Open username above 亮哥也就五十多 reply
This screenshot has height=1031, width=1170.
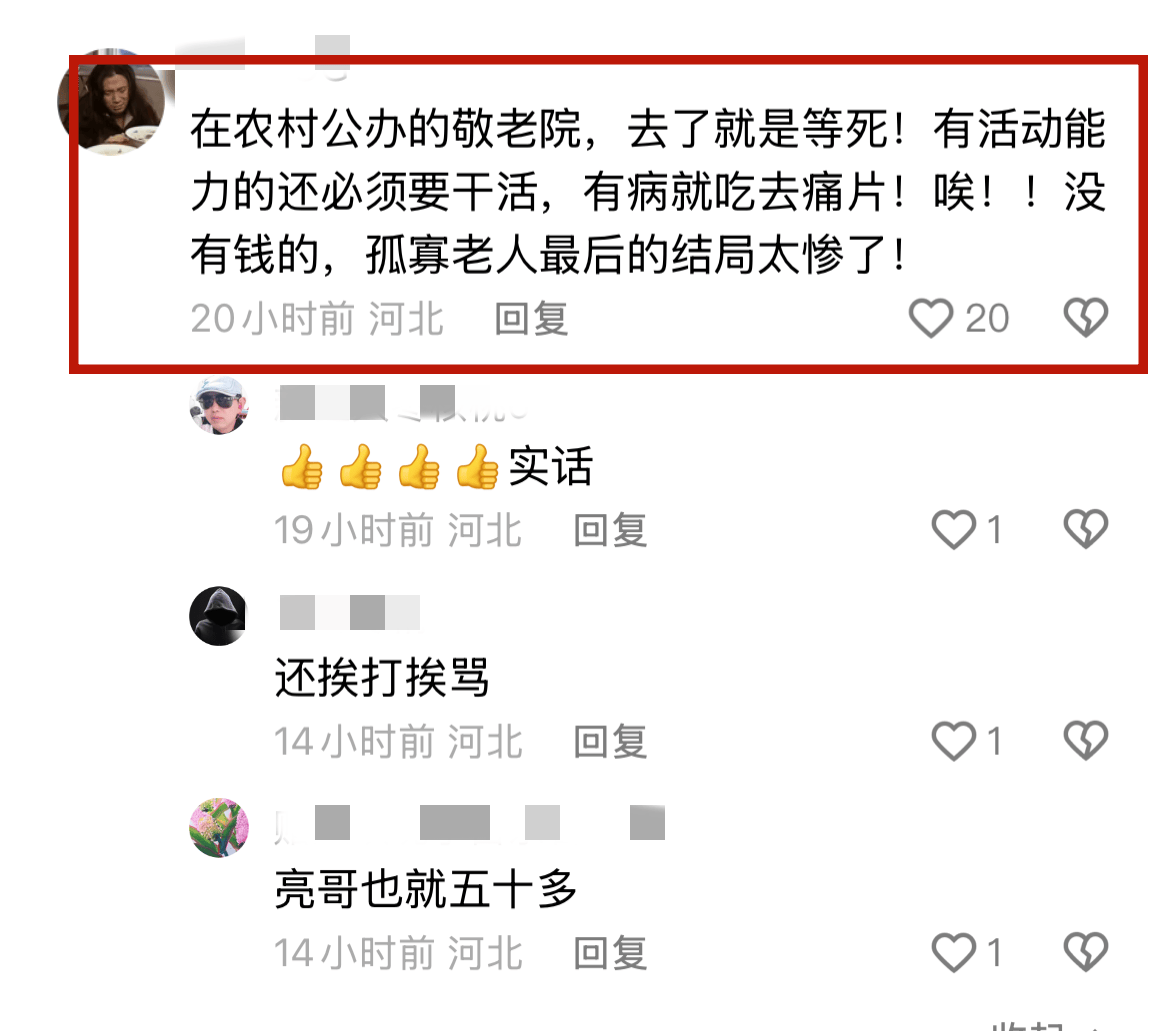pos(470,823)
